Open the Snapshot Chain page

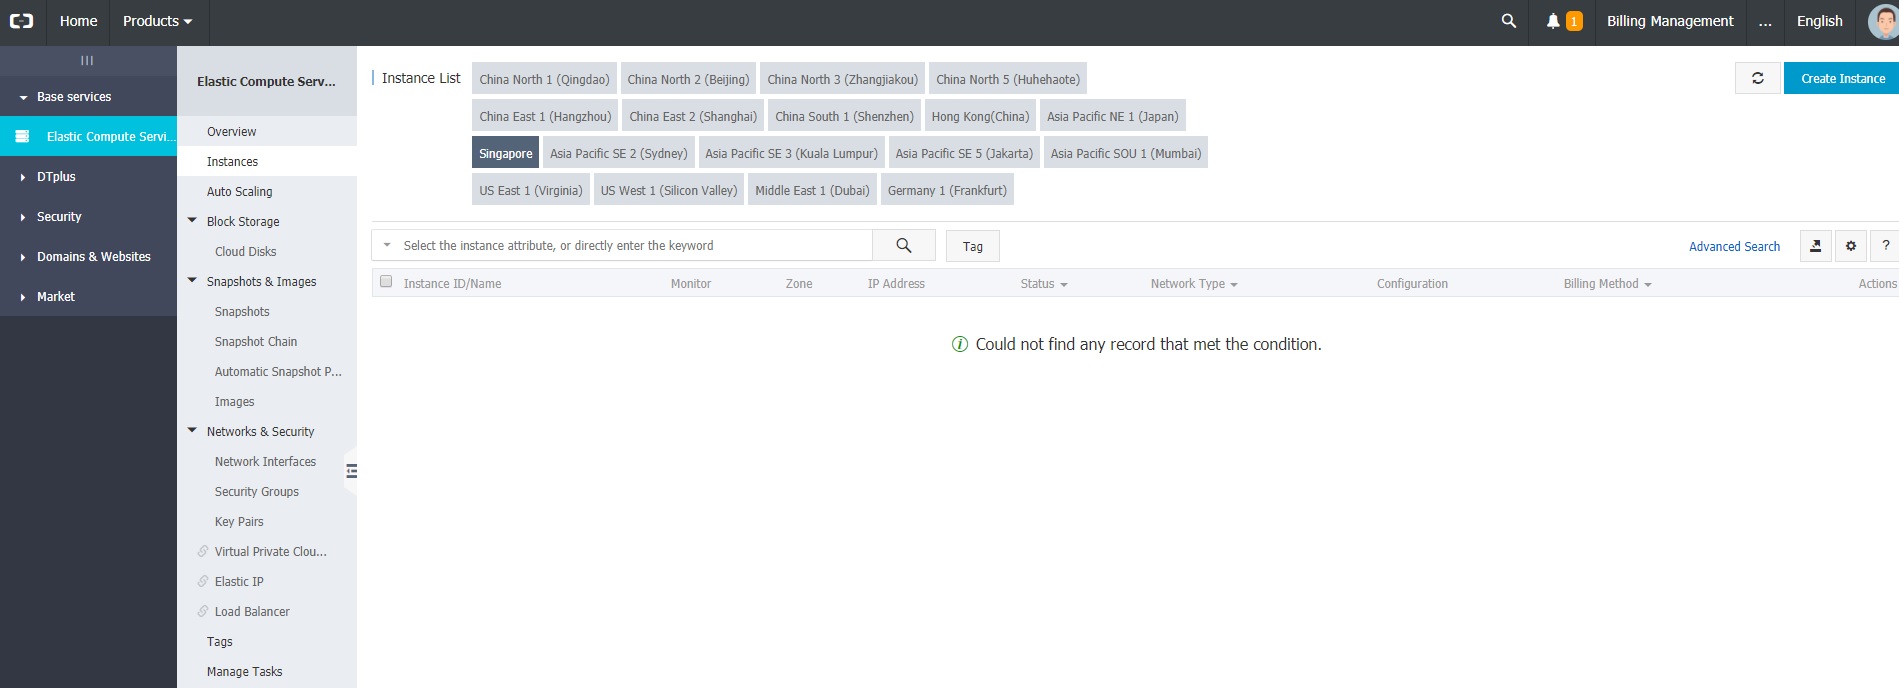click(255, 342)
